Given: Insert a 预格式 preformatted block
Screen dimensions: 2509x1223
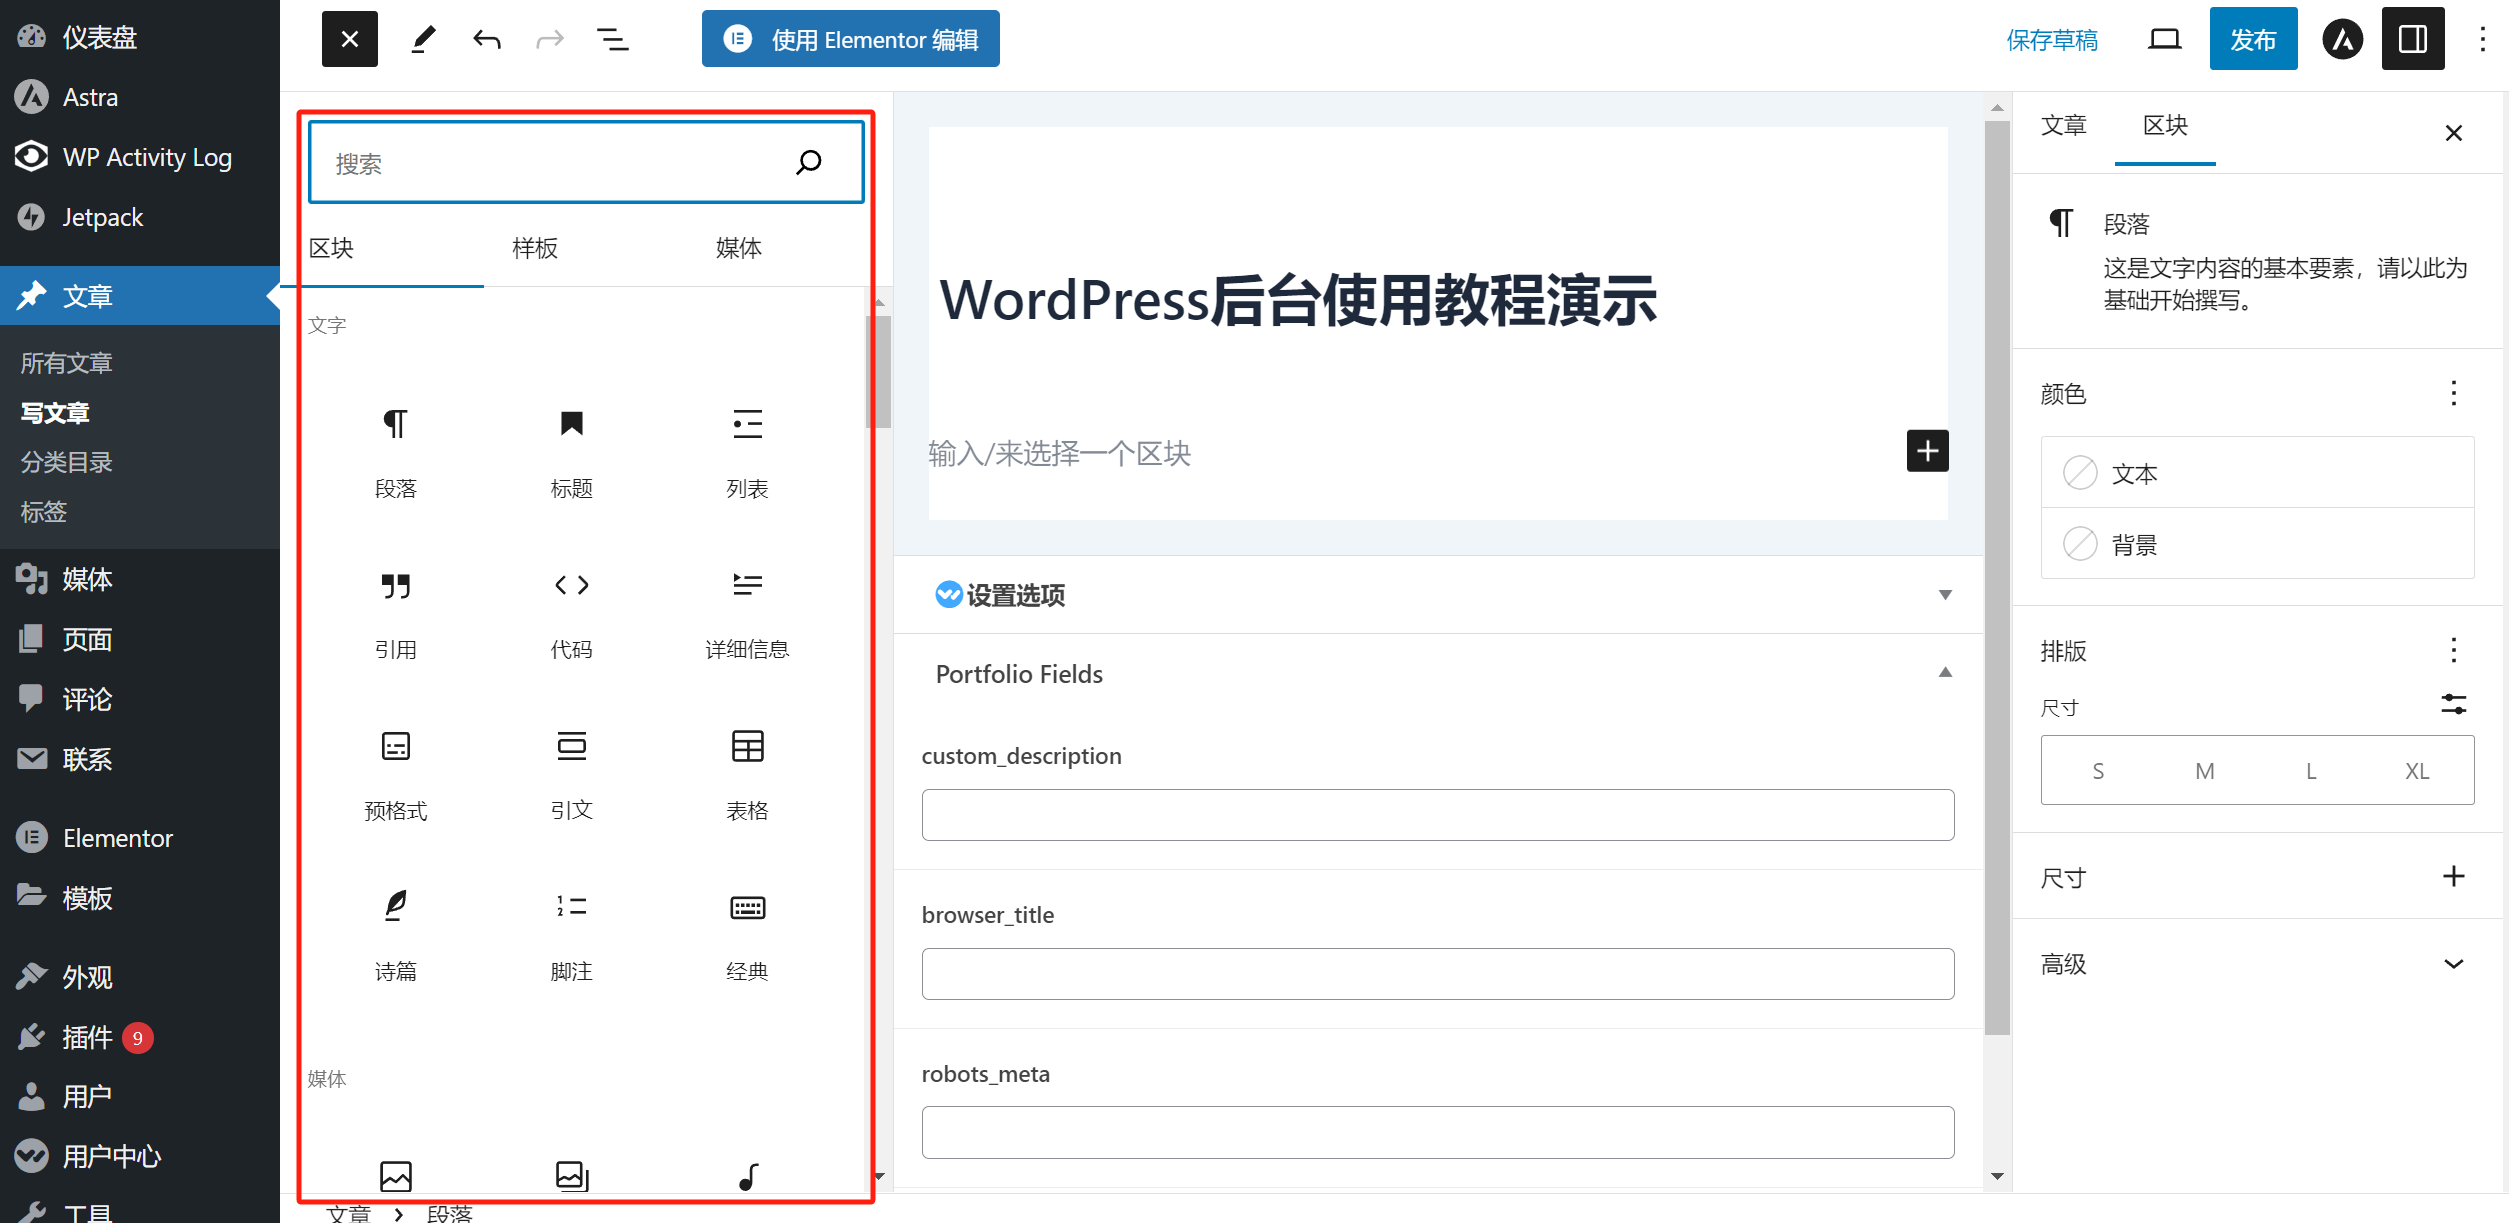Looking at the screenshot, I should 396,774.
